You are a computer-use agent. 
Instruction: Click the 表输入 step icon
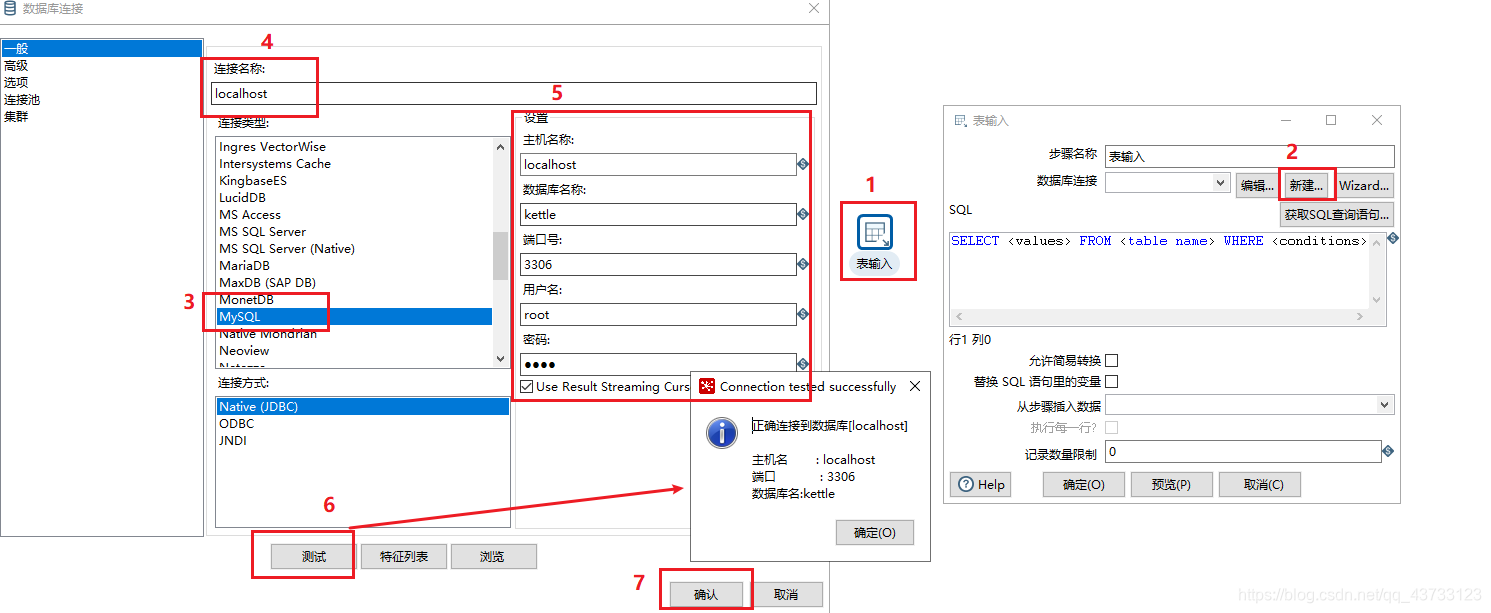coord(875,233)
